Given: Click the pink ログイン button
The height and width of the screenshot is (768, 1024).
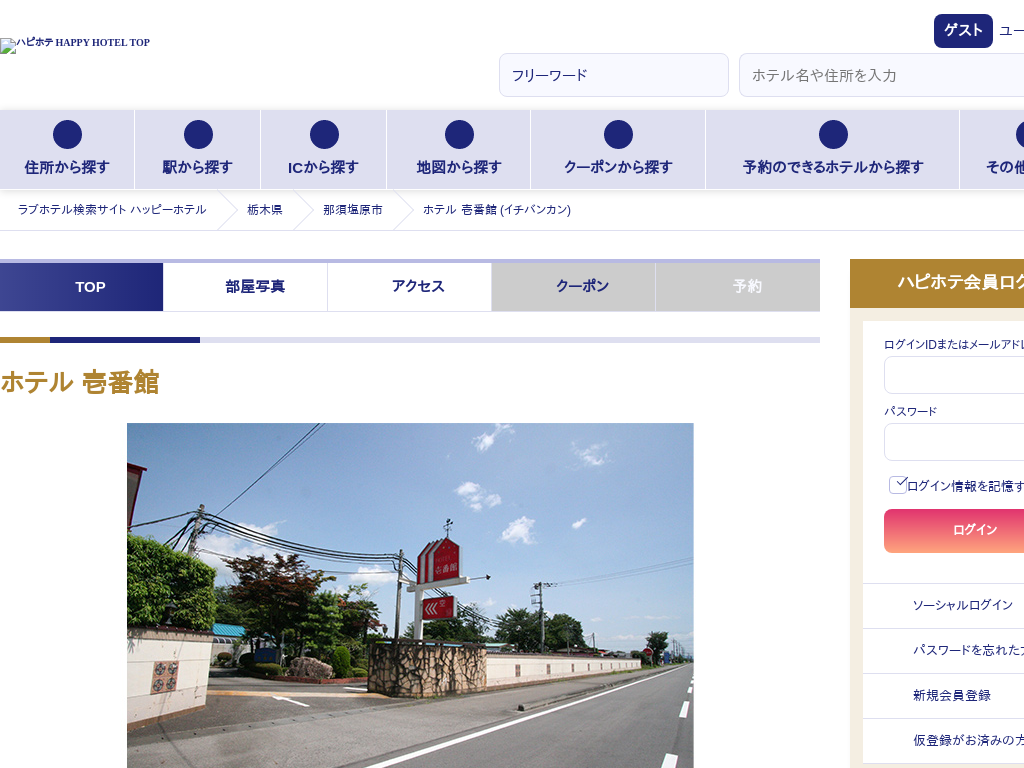Looking at the screenshot, I should pos(954,531).
